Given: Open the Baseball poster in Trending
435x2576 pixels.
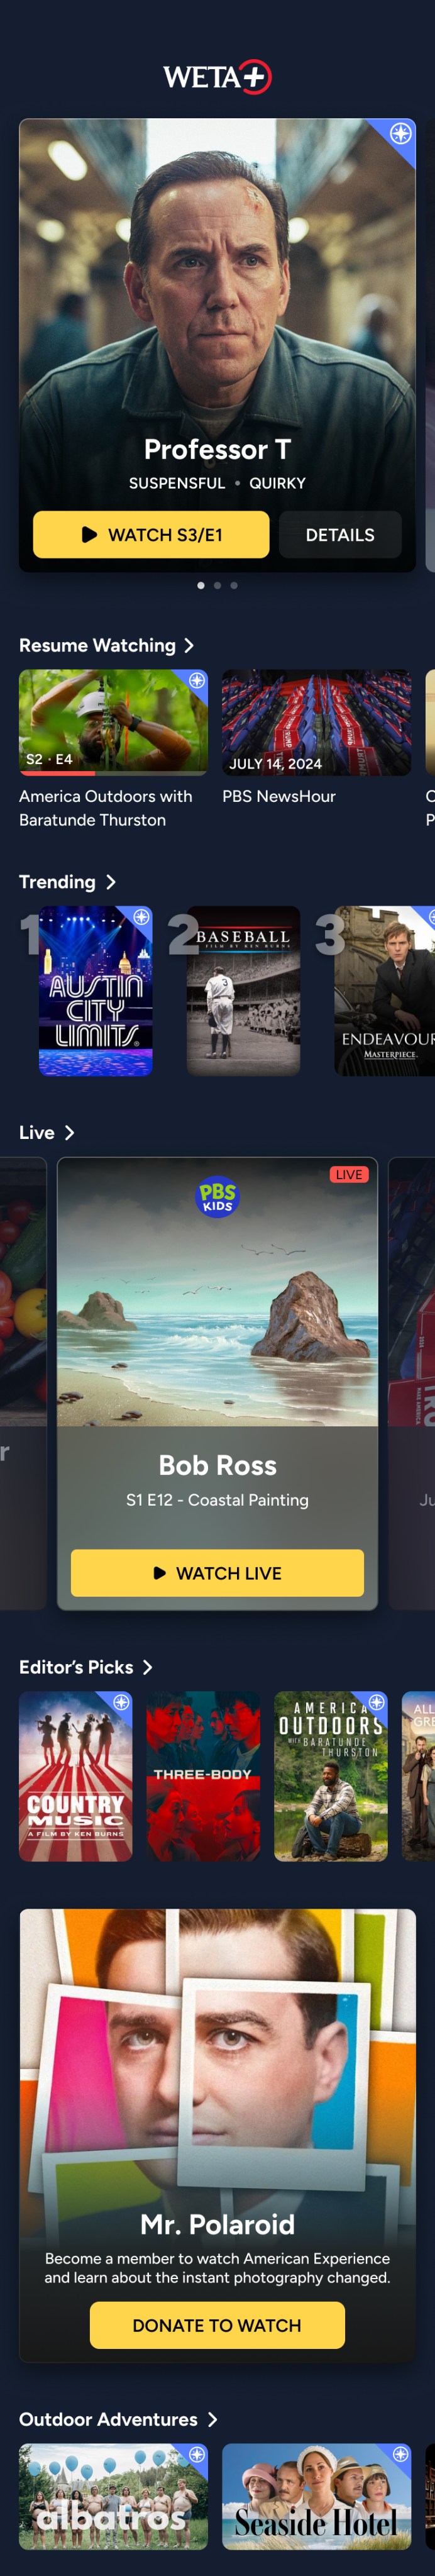Looking at the screenshot, I should 243,991.
